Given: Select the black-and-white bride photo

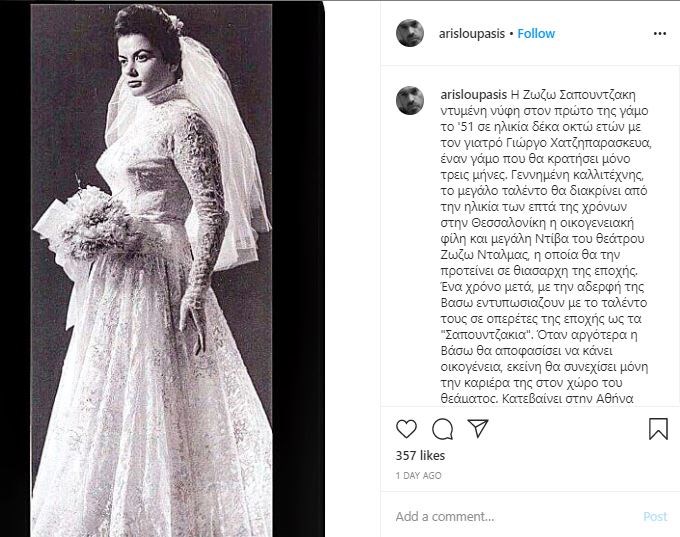Looking at the screenshot, I should (x=152, y=270).
